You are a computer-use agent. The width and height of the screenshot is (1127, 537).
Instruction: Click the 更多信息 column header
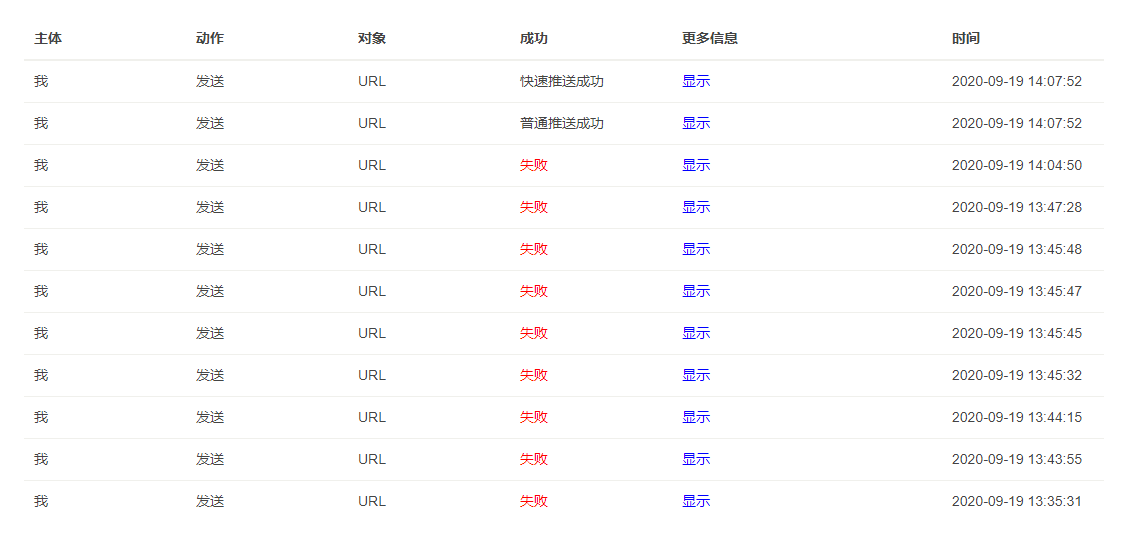point(709,38)
